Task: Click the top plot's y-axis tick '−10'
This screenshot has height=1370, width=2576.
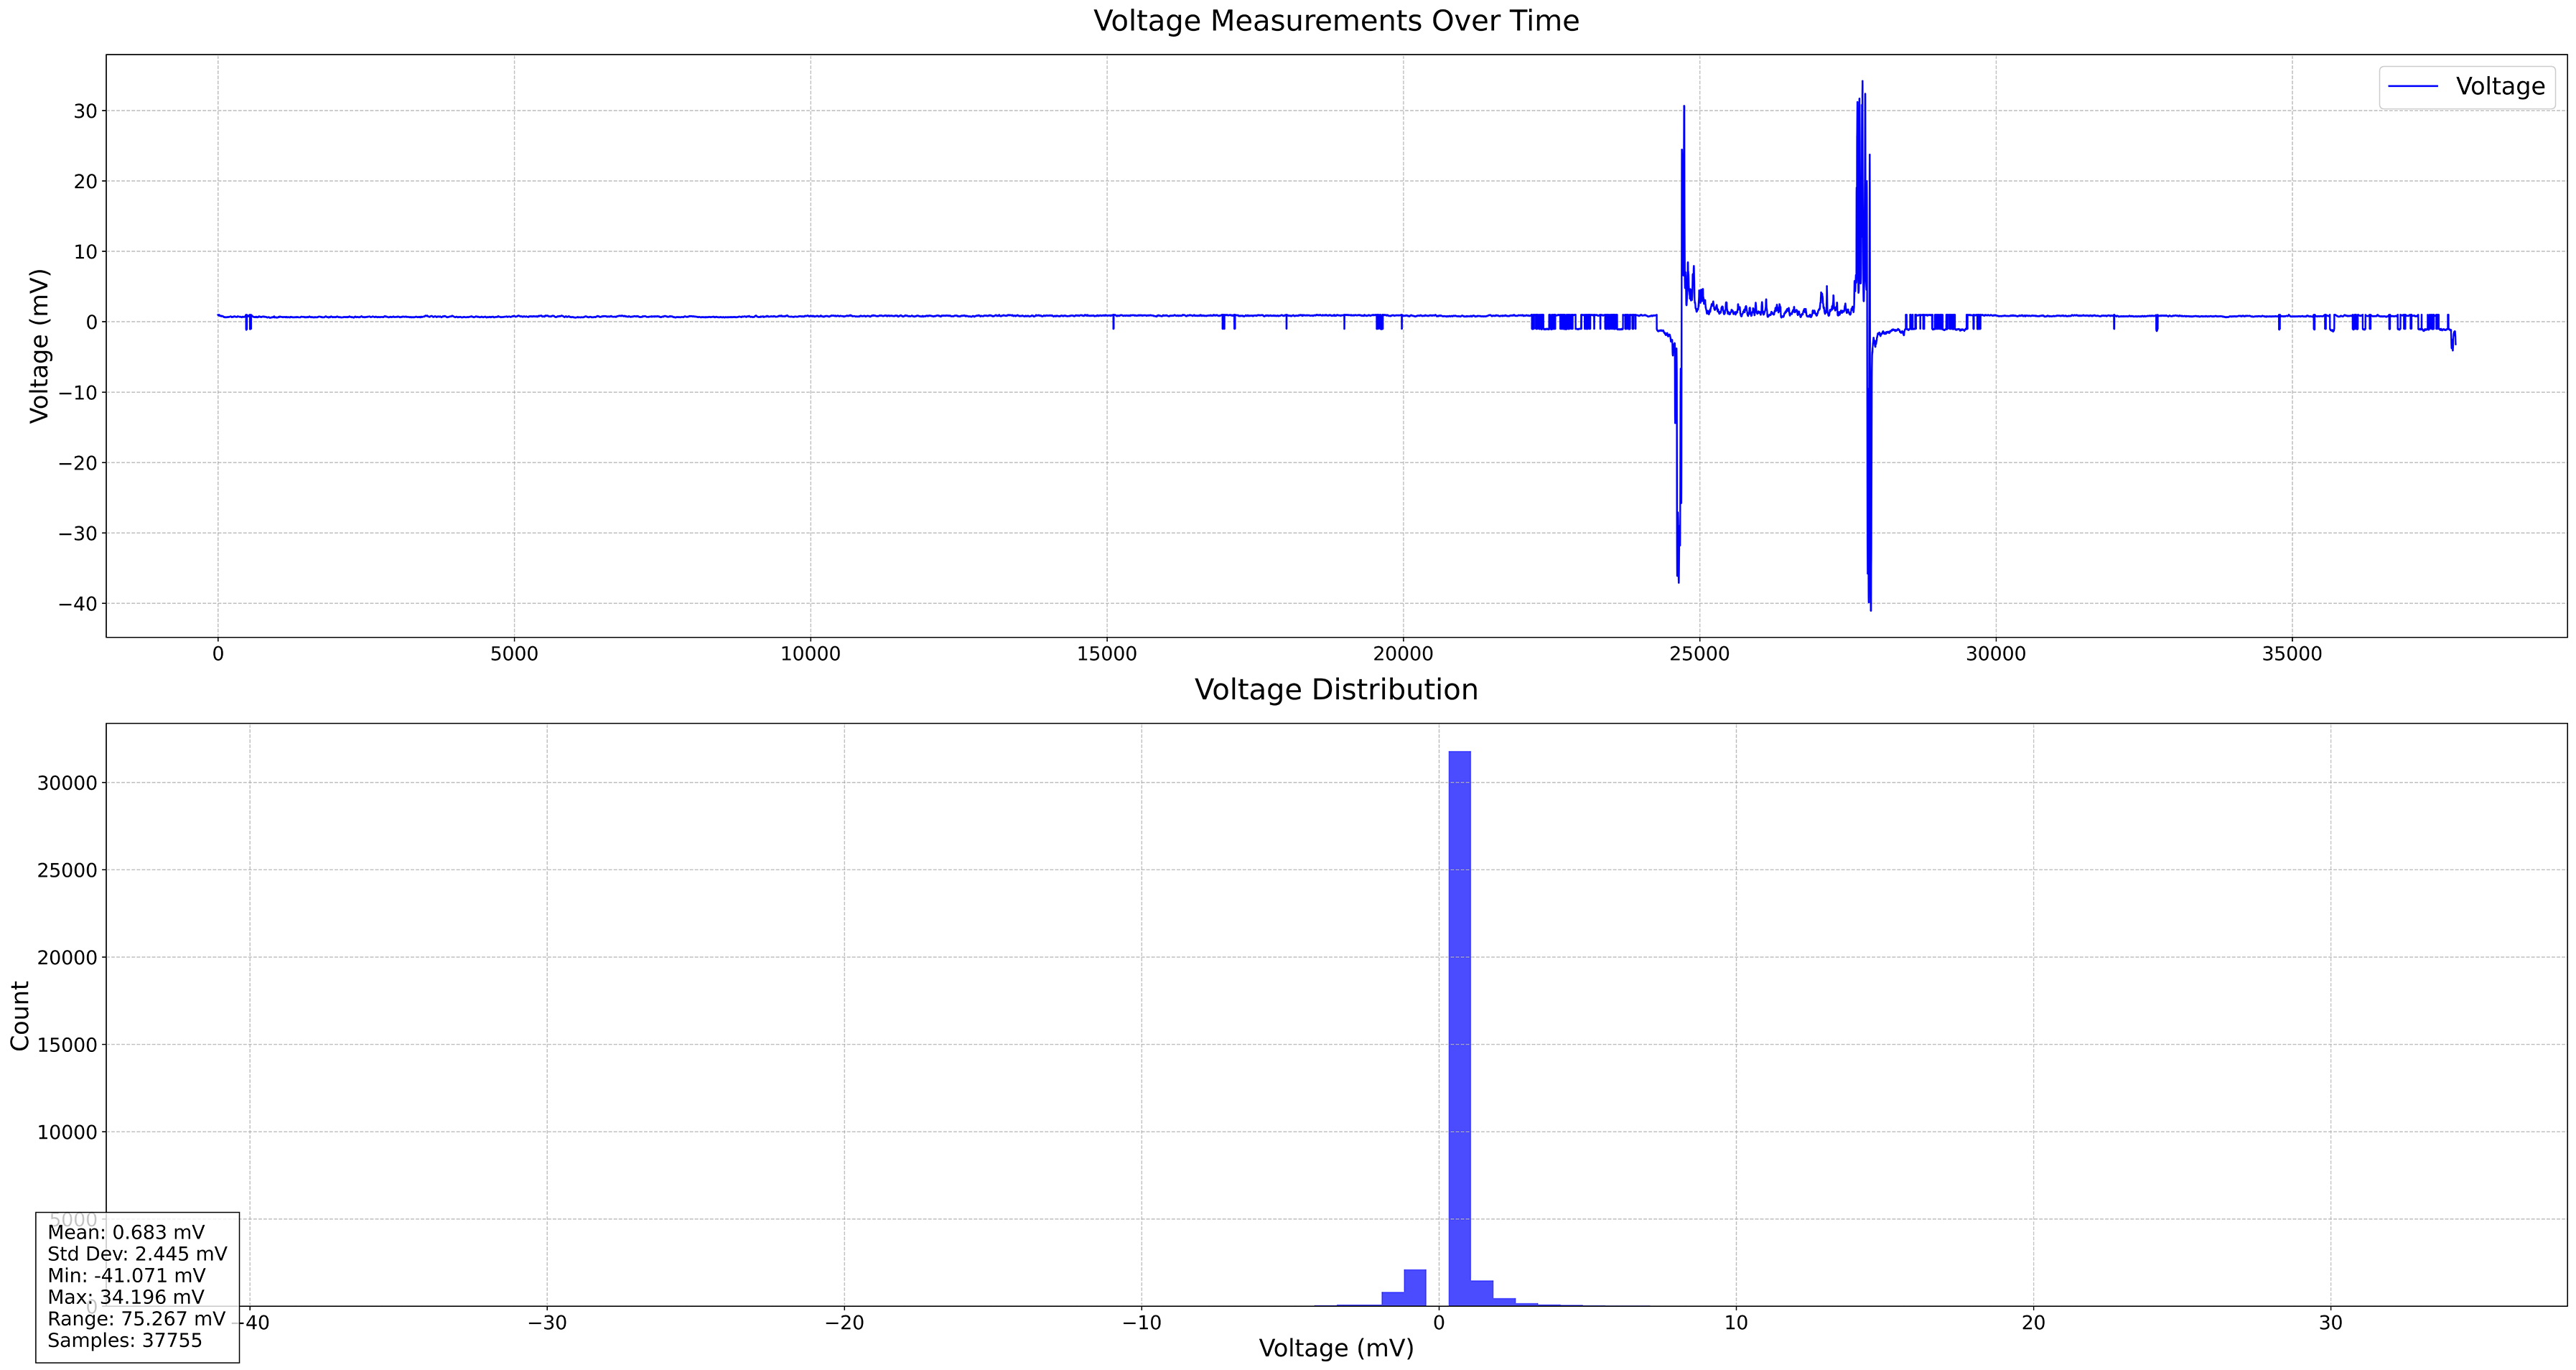Action: 77,393
